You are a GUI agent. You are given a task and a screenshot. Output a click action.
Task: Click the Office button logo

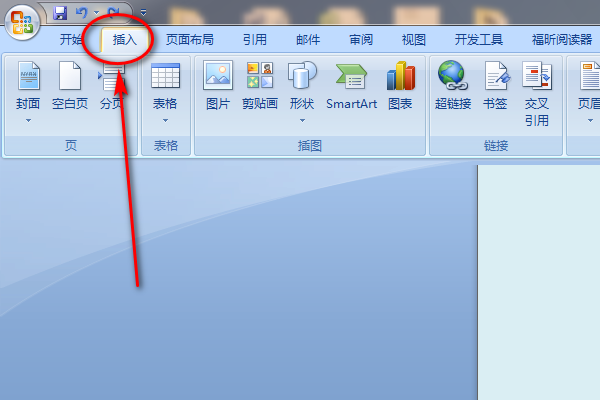tap(22, 22)
